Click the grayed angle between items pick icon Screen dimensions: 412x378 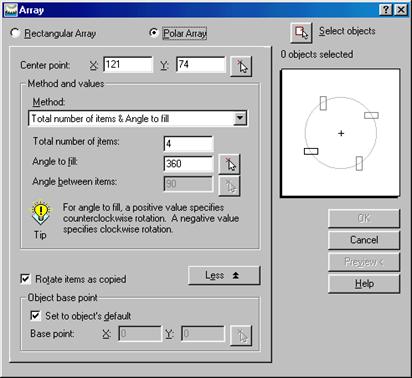(229, 185)
